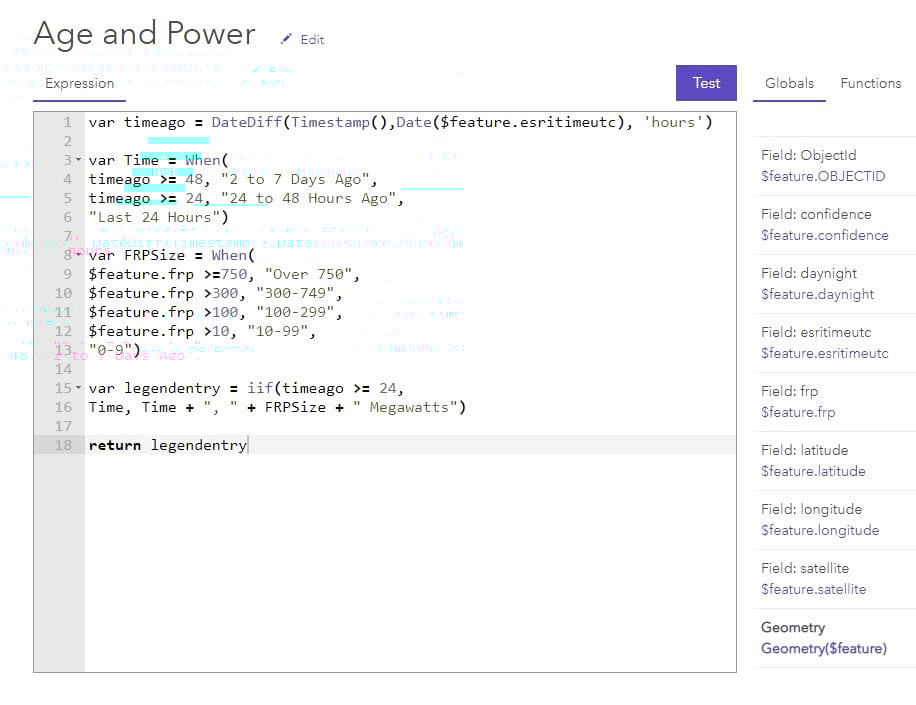Click line number 14 in the gutter
916x705 pixels.
[63, 369]
